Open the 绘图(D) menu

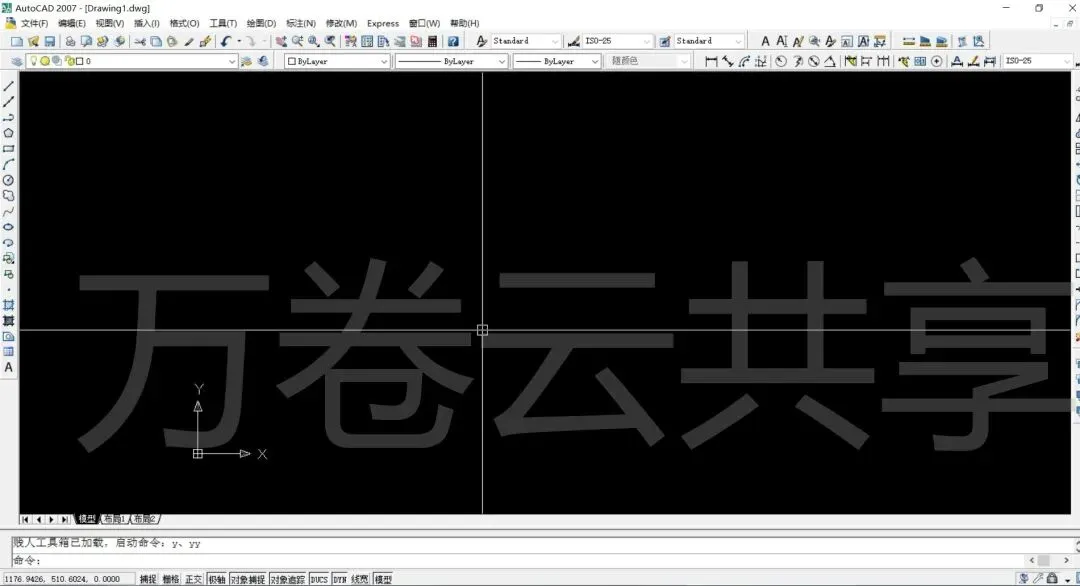click(x=261, y=23)
